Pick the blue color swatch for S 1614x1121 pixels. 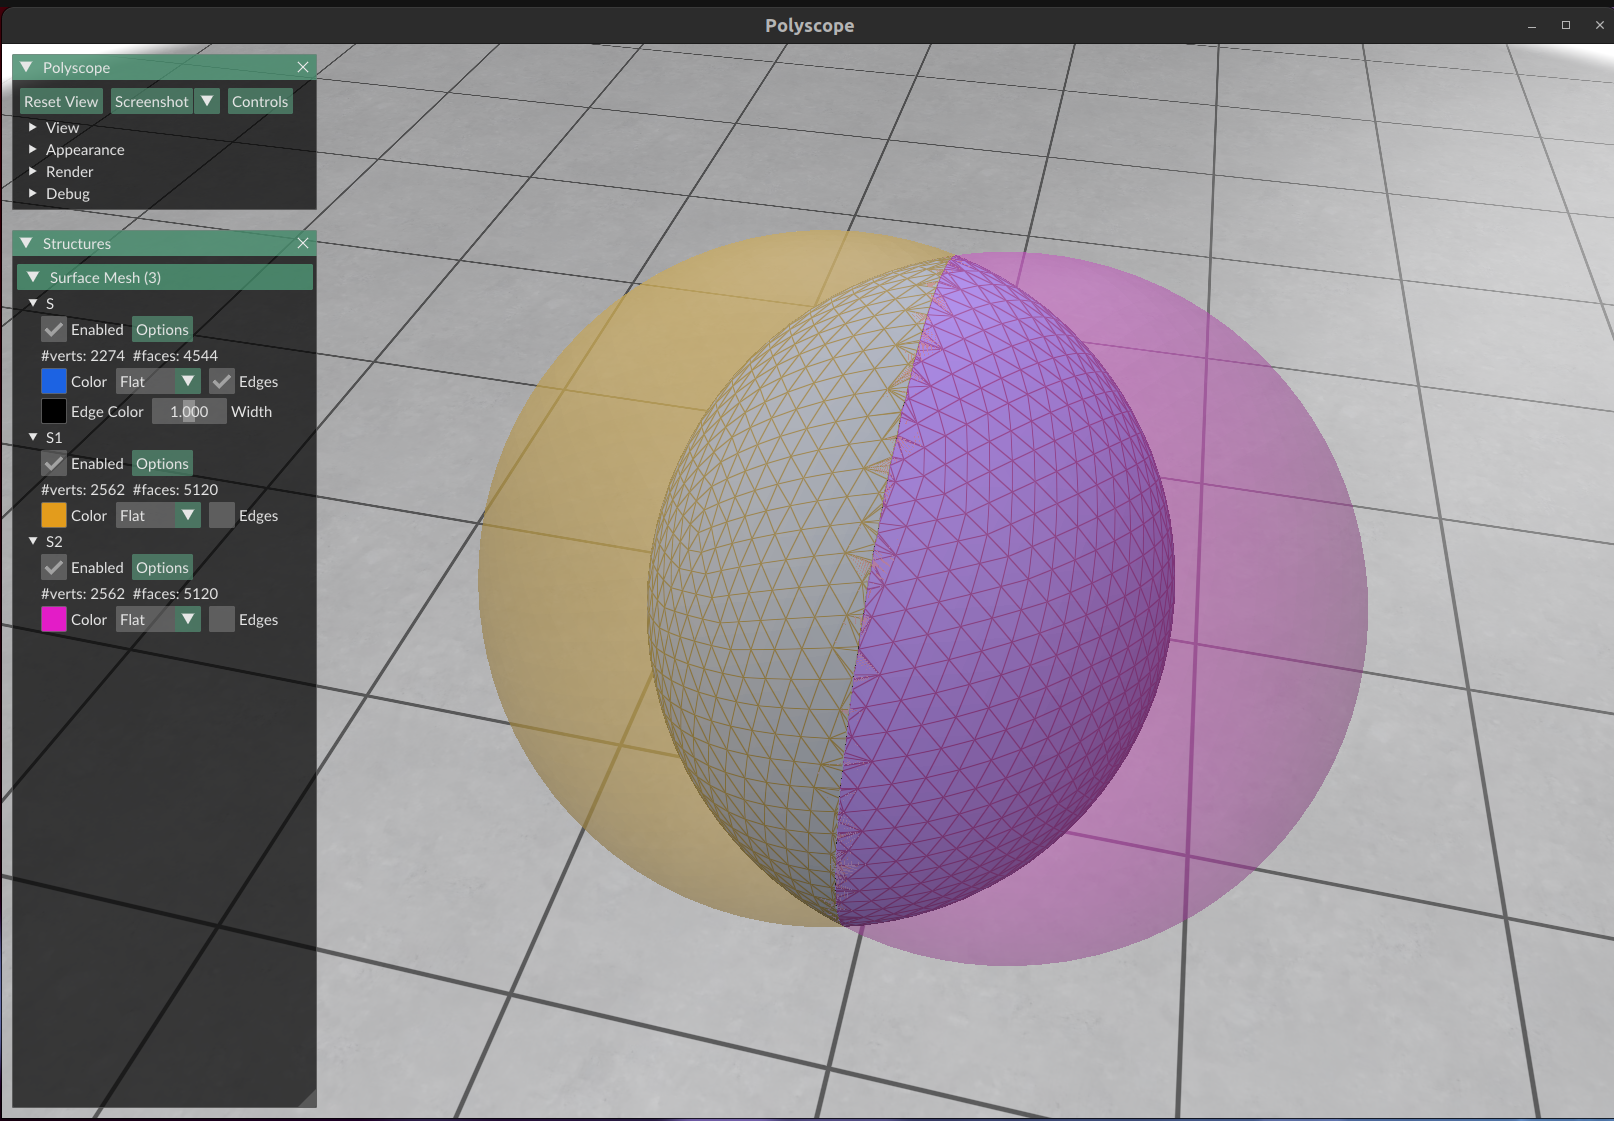[54, 381]
